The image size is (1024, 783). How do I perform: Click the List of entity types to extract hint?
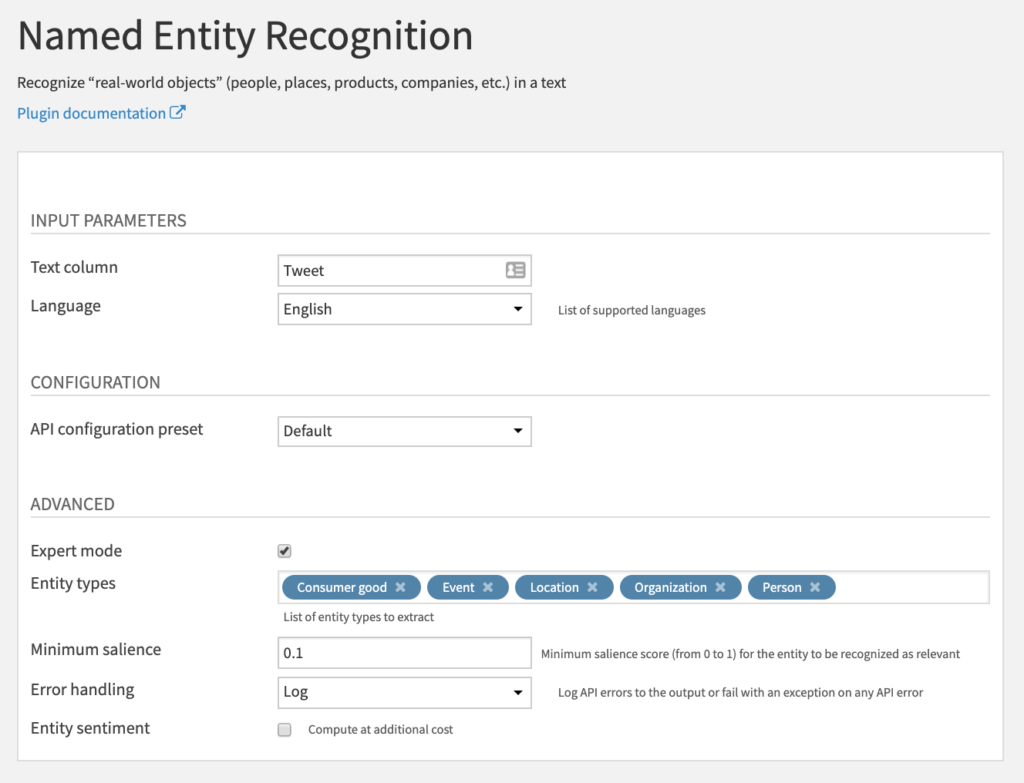tap(359, 617)
